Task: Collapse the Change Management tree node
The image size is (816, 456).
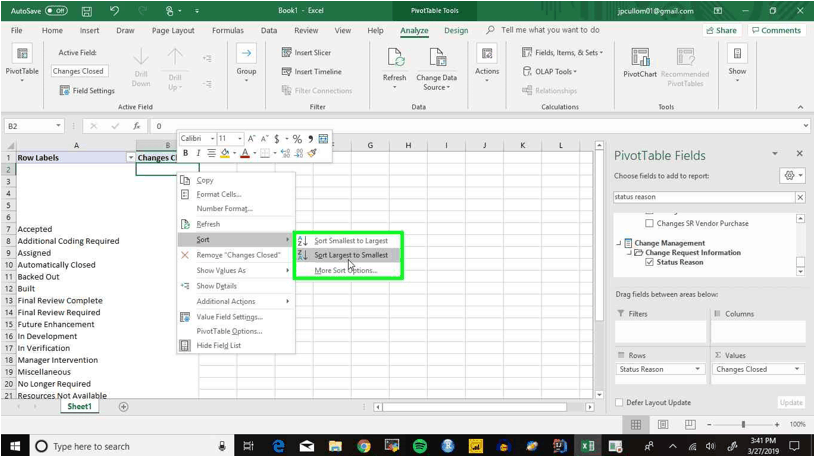Action: click(618, 243)
